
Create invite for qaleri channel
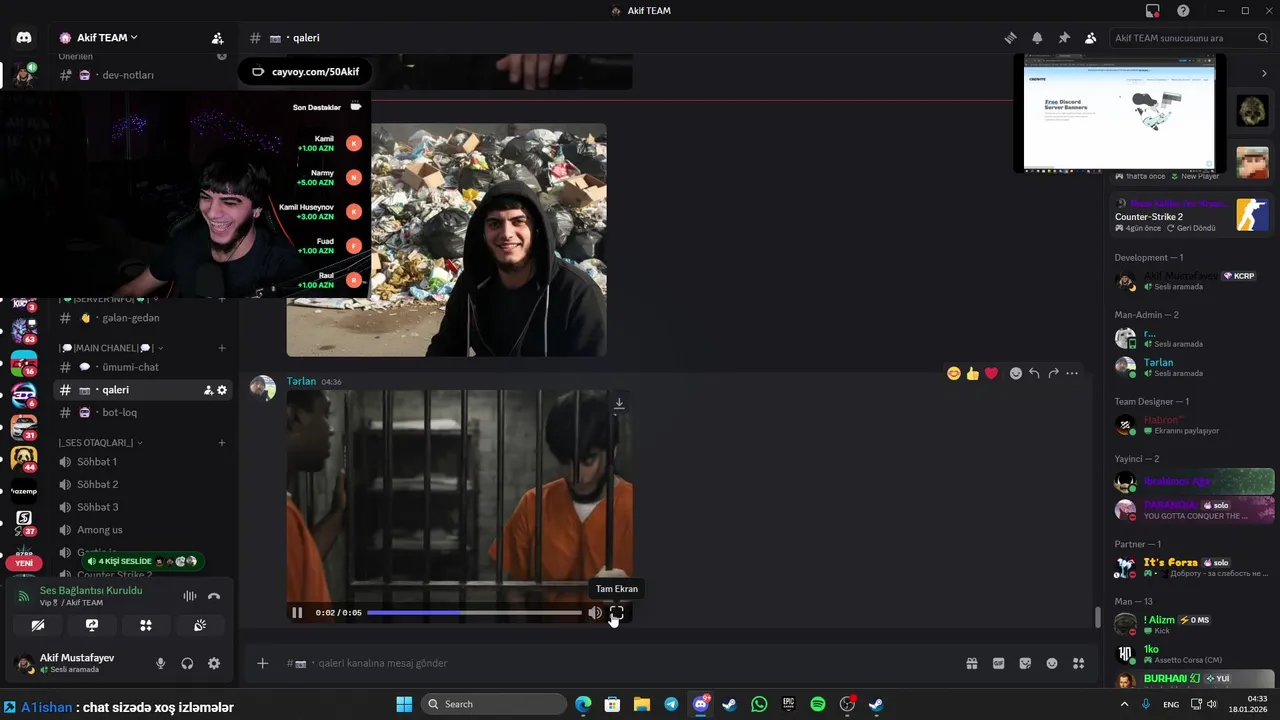[x=208, y=390]
